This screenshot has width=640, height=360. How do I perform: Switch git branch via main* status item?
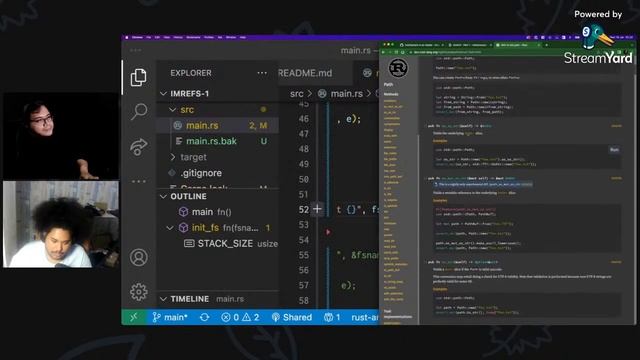(x=170, y=317)
